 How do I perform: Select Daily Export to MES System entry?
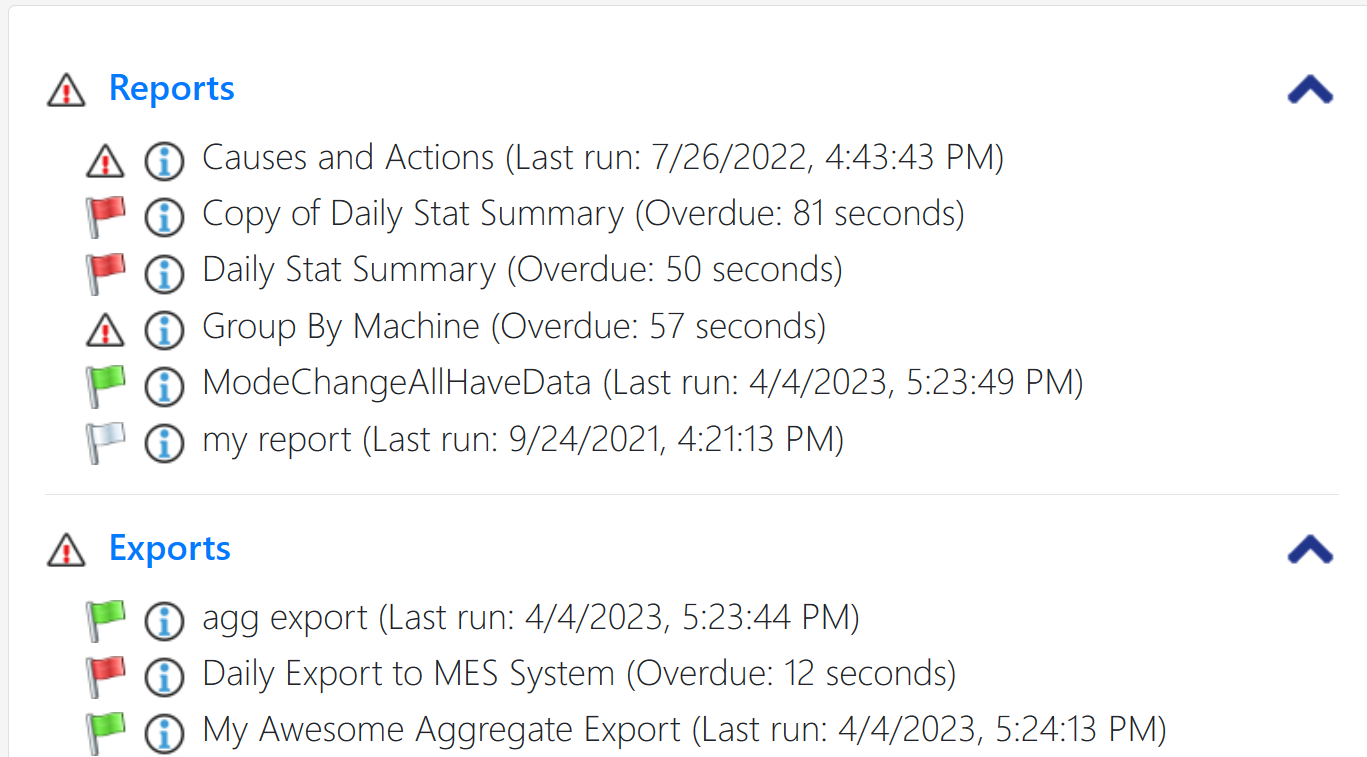pyautogui.click(x=579, y=673)
